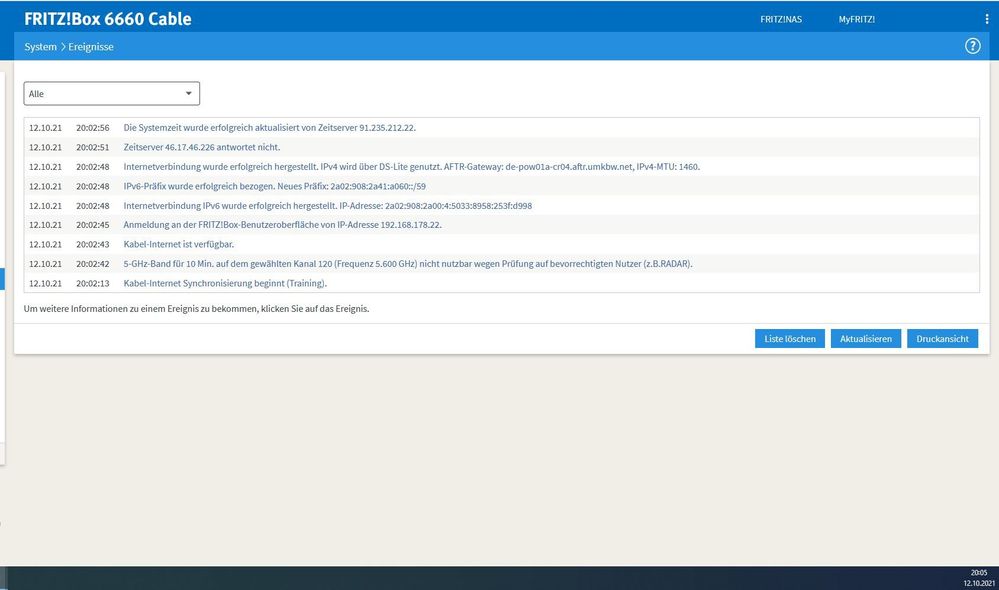Expand the Alle filter dropdown
999x590 pixels.
coord(111,94)
